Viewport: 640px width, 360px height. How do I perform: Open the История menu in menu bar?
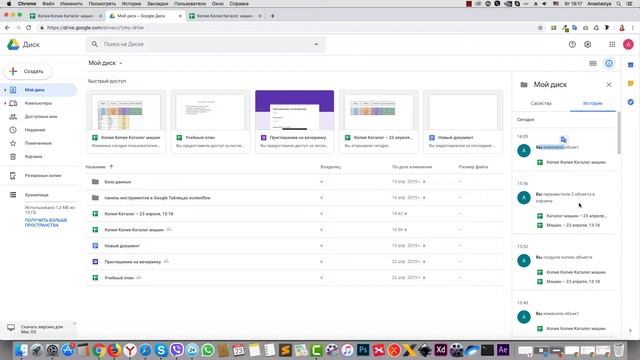pyautogui.click(x=131, y=4)
